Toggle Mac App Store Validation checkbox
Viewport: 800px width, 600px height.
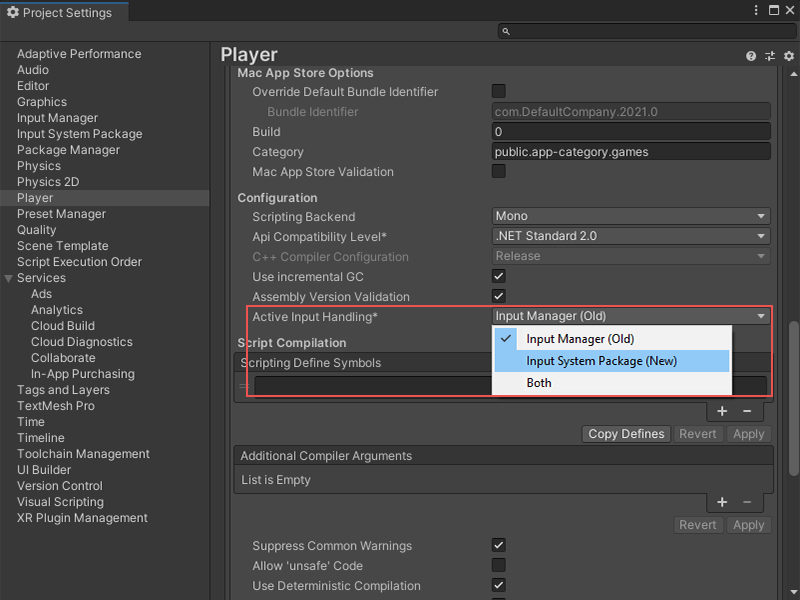coord(499,172)
